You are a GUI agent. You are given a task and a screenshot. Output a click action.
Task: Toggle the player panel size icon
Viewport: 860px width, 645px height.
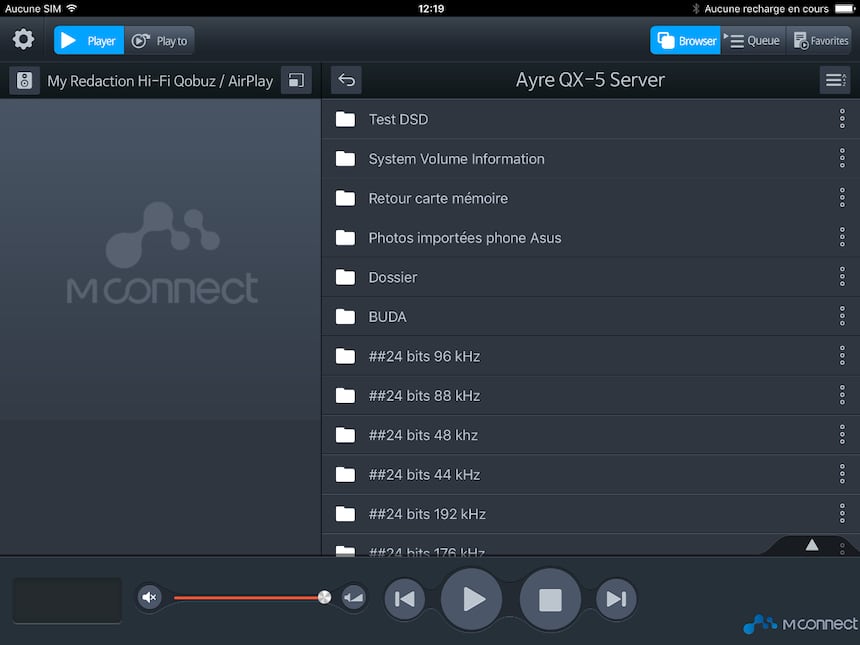(x=296, y=81)
